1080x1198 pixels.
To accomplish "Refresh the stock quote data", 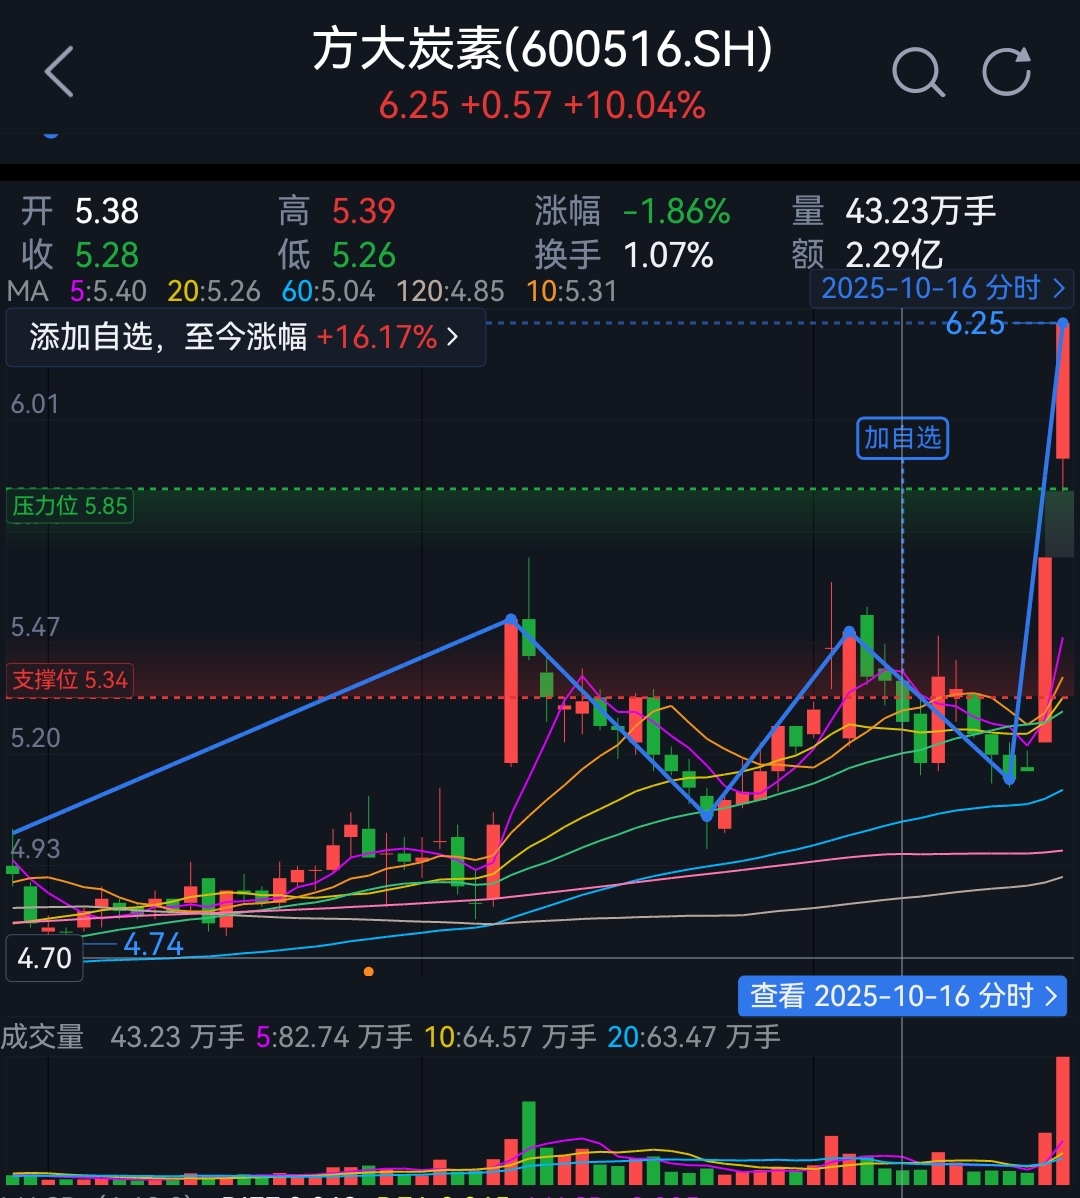I will click(1007, 72).
